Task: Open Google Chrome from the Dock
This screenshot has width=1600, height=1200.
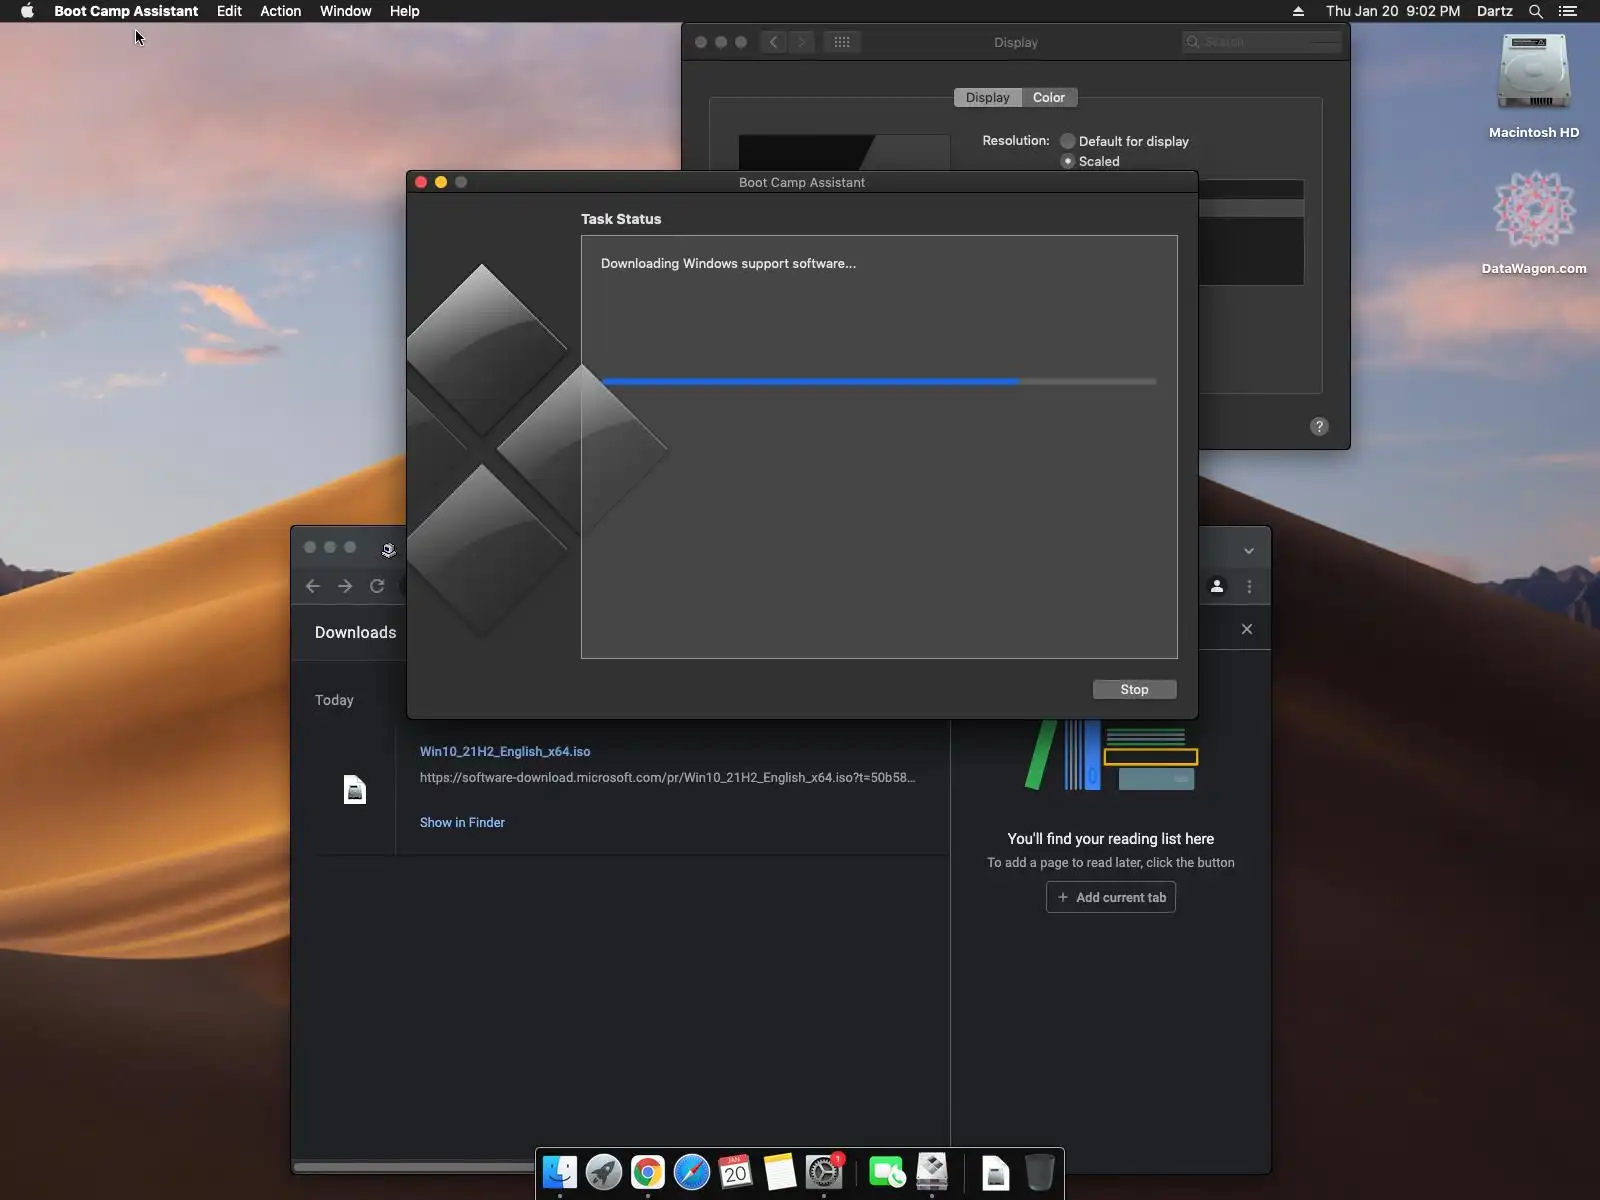Action: pos(648,1172)
